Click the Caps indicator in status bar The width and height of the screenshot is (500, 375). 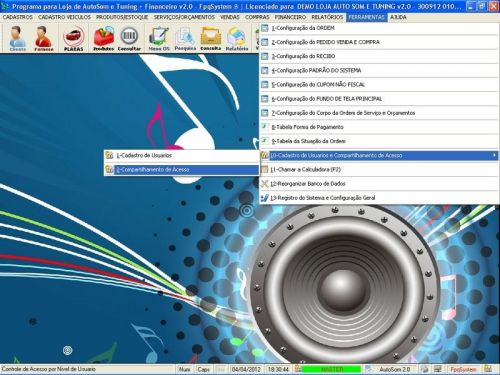[x=203, y=369]
